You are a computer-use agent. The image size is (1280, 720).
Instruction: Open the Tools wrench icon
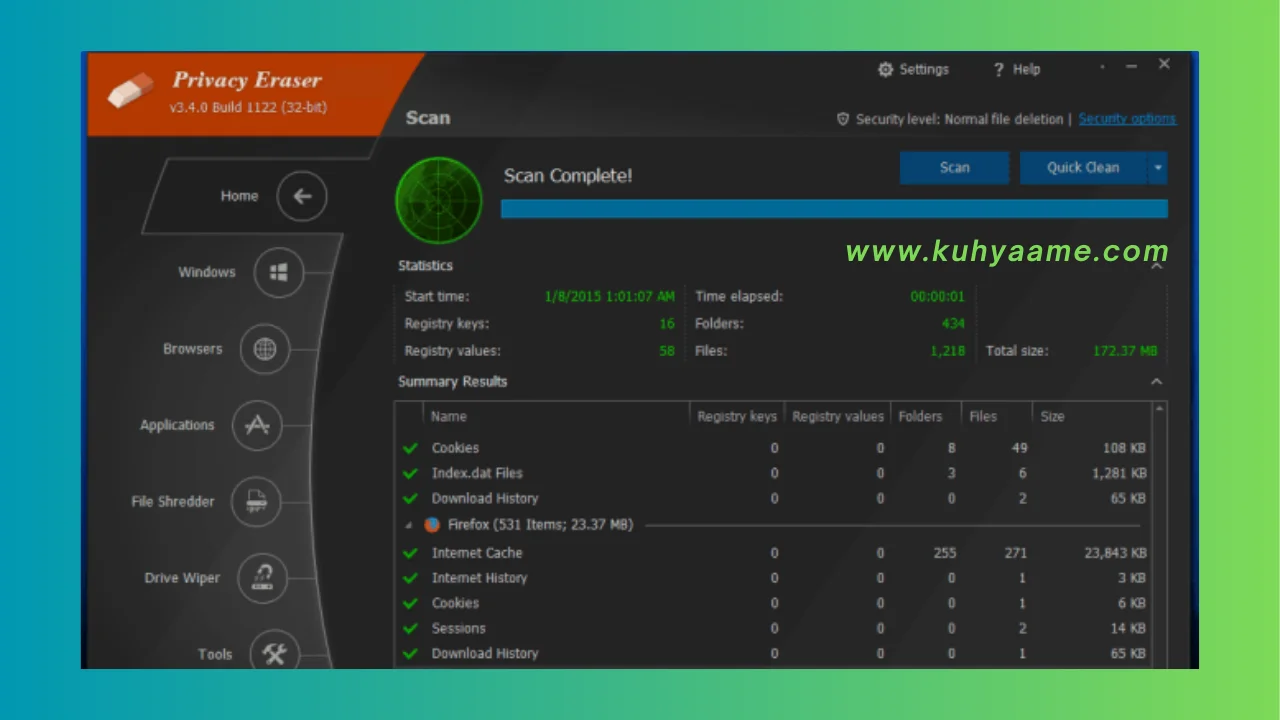point(274,654)
